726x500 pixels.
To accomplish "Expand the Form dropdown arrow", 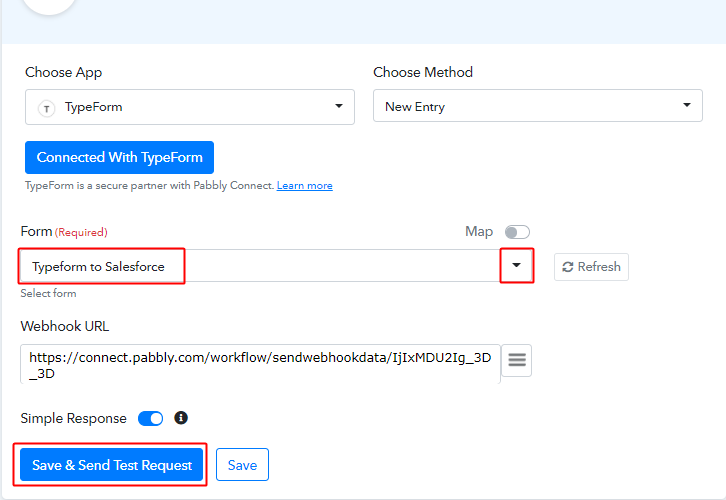I will coord(517,265).
